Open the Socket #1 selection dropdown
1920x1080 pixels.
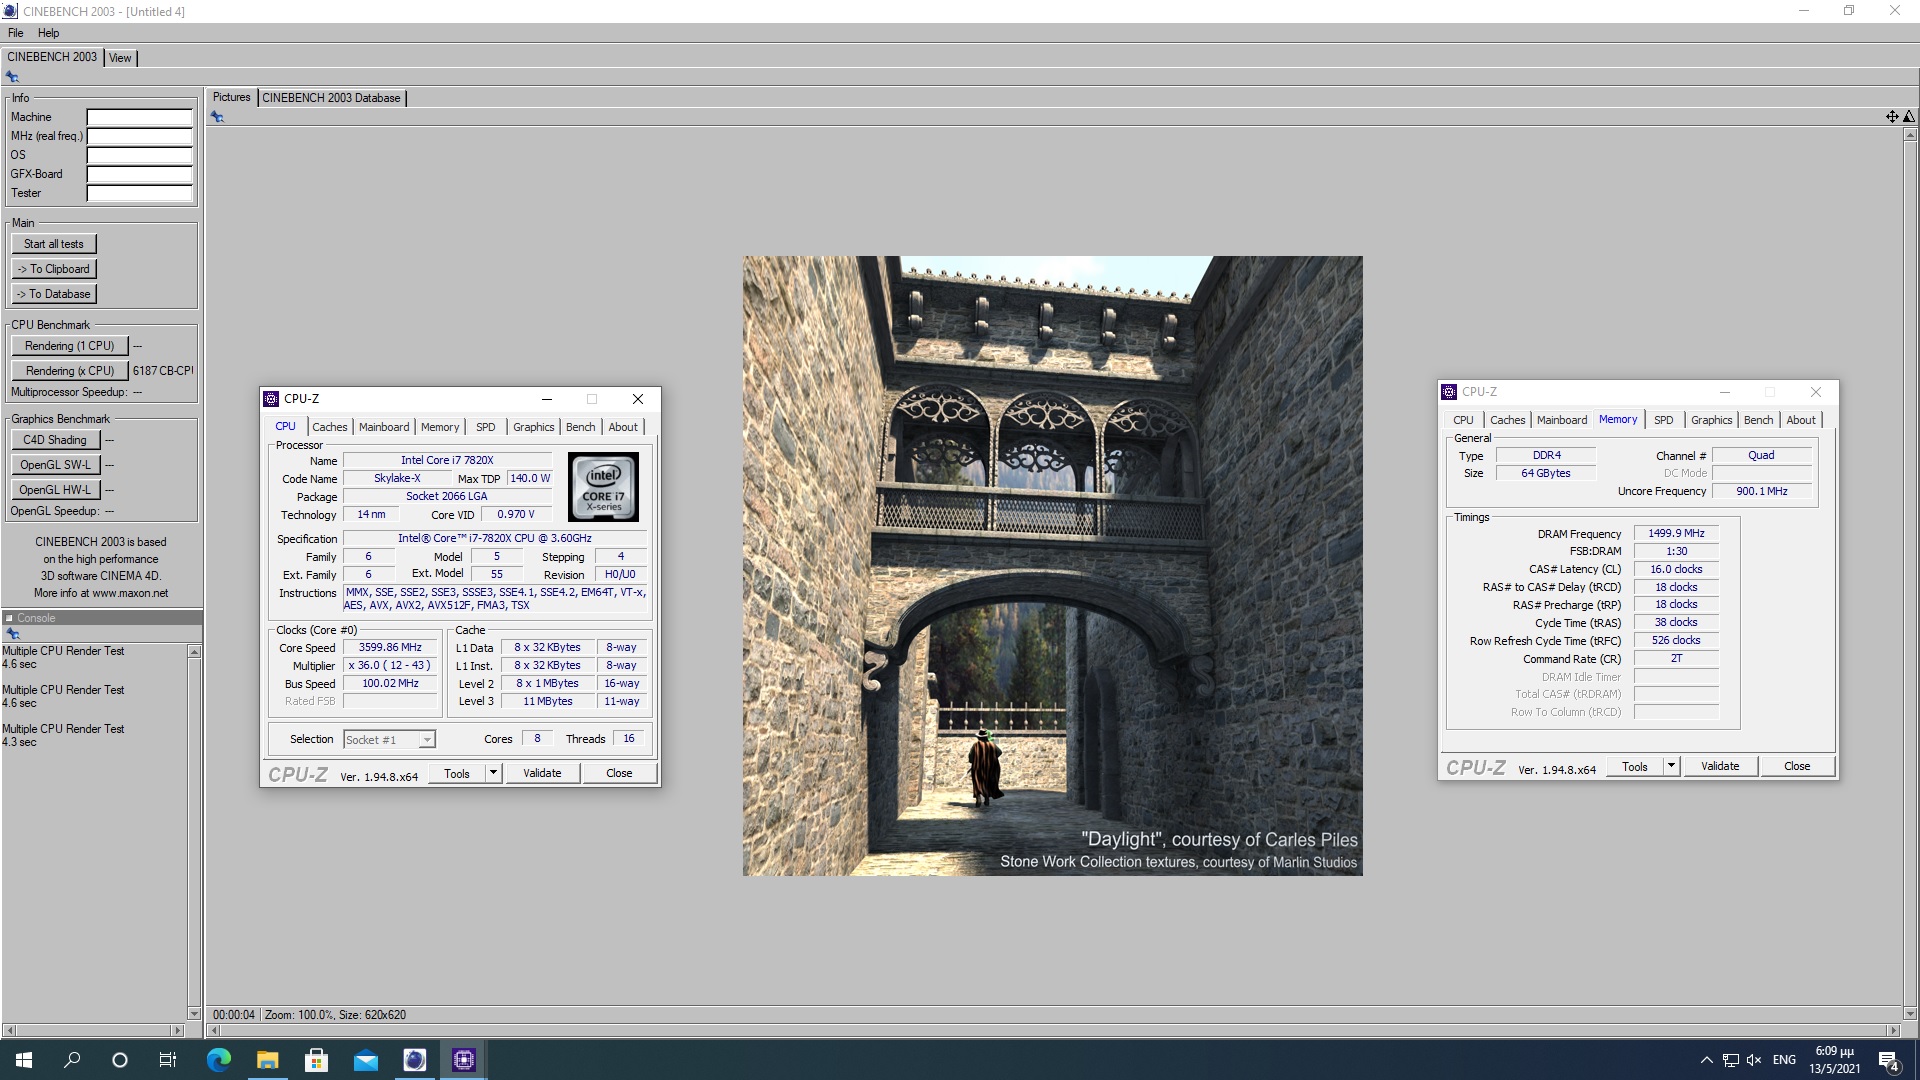coord(389,740)
